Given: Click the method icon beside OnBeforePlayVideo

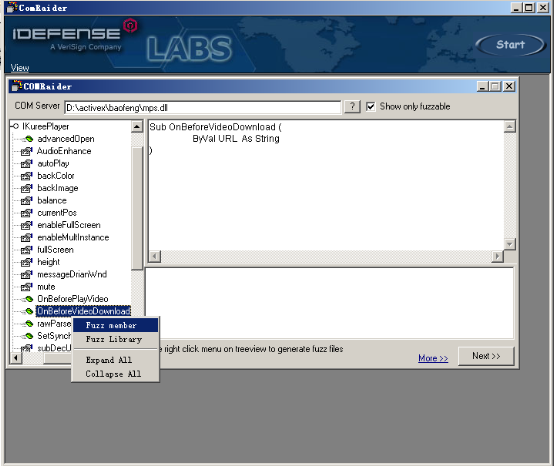Looking at the screenshot, I should pyautogui.click(x=28, y=299).
